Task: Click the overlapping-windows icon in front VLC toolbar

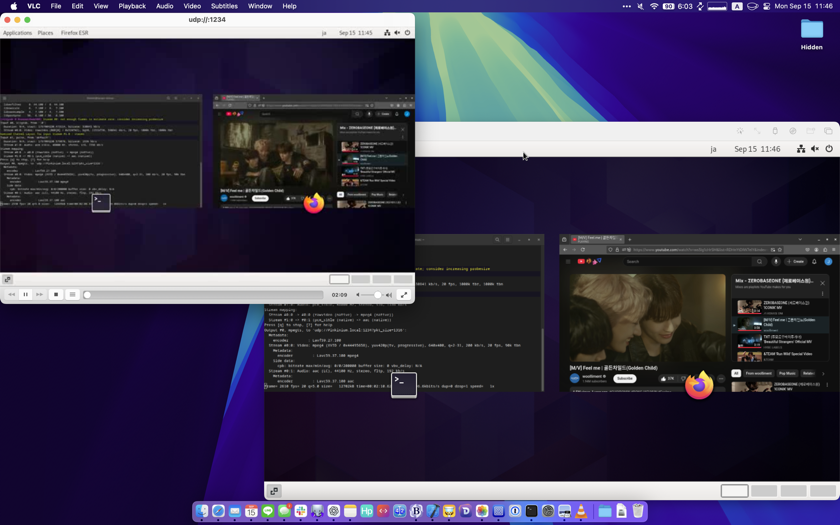Action: [x=8, y=279]
